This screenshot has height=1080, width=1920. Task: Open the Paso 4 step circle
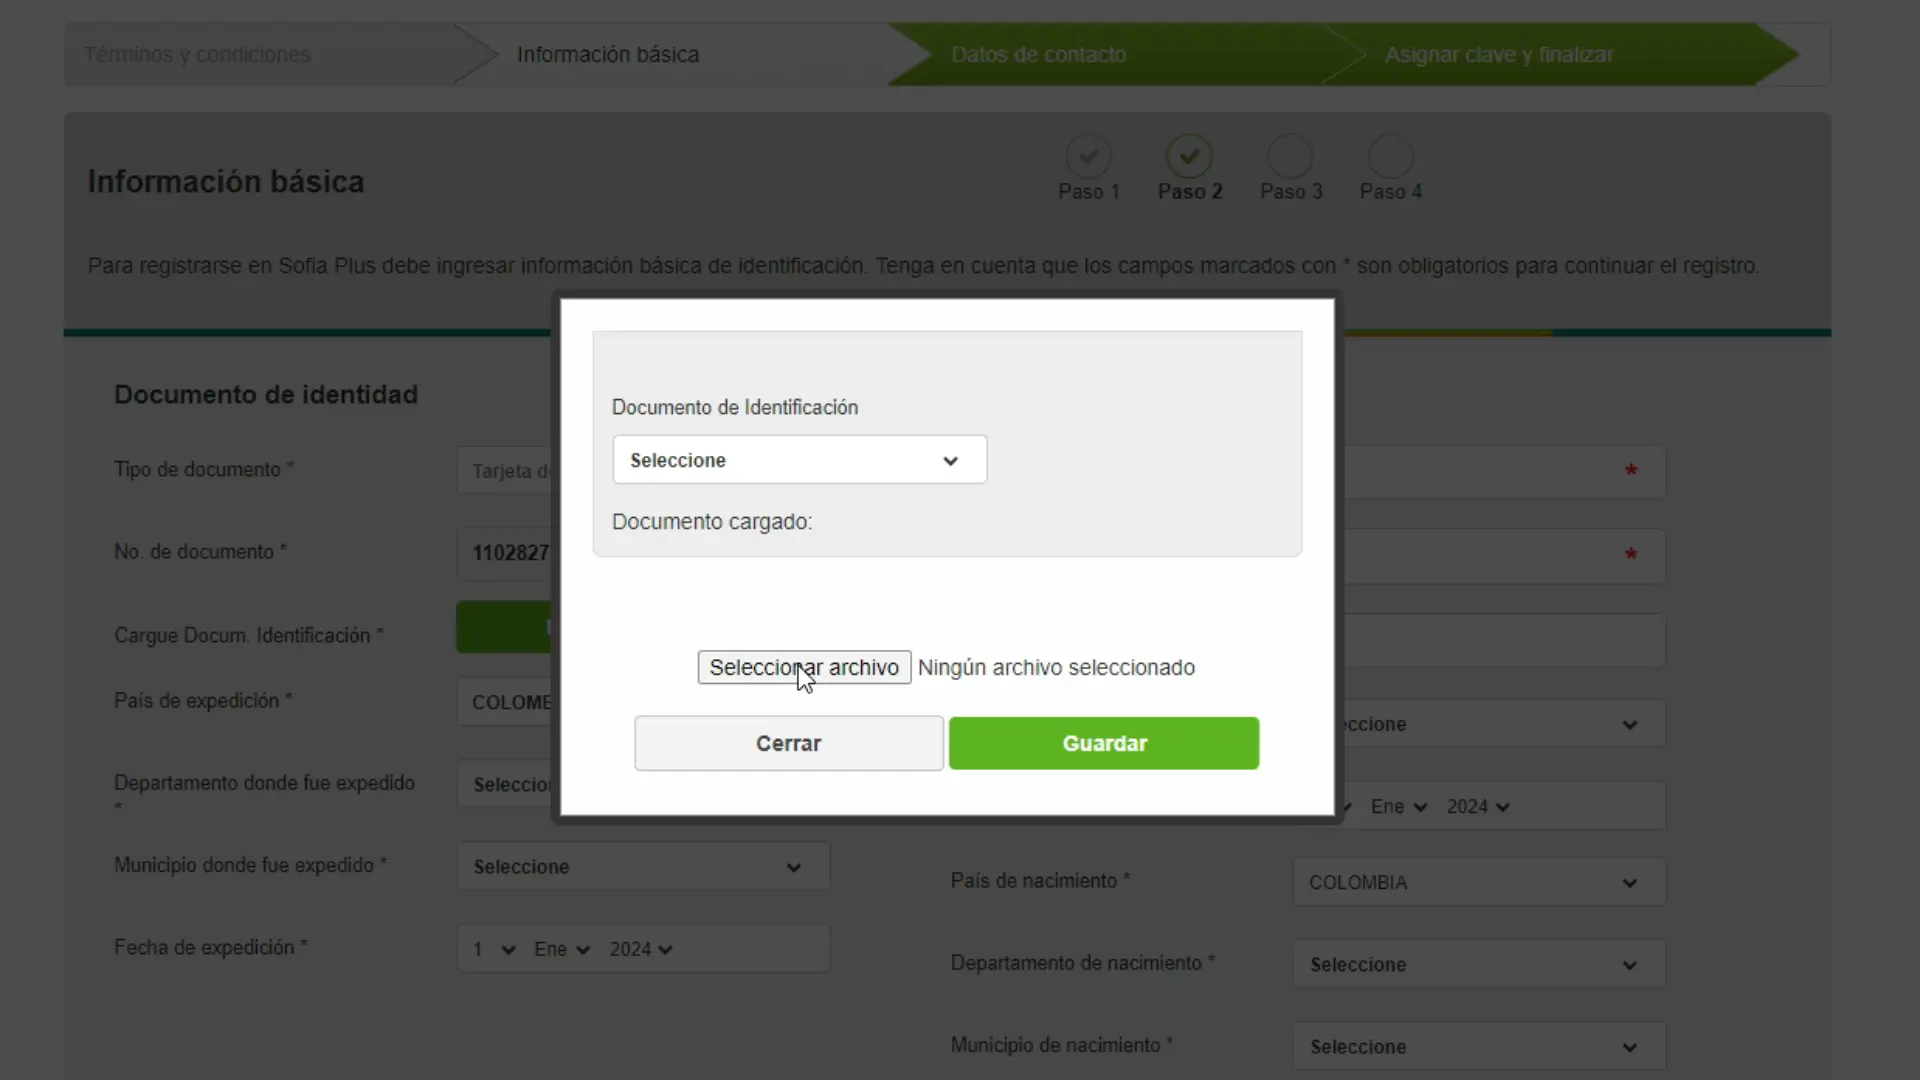1391,155
